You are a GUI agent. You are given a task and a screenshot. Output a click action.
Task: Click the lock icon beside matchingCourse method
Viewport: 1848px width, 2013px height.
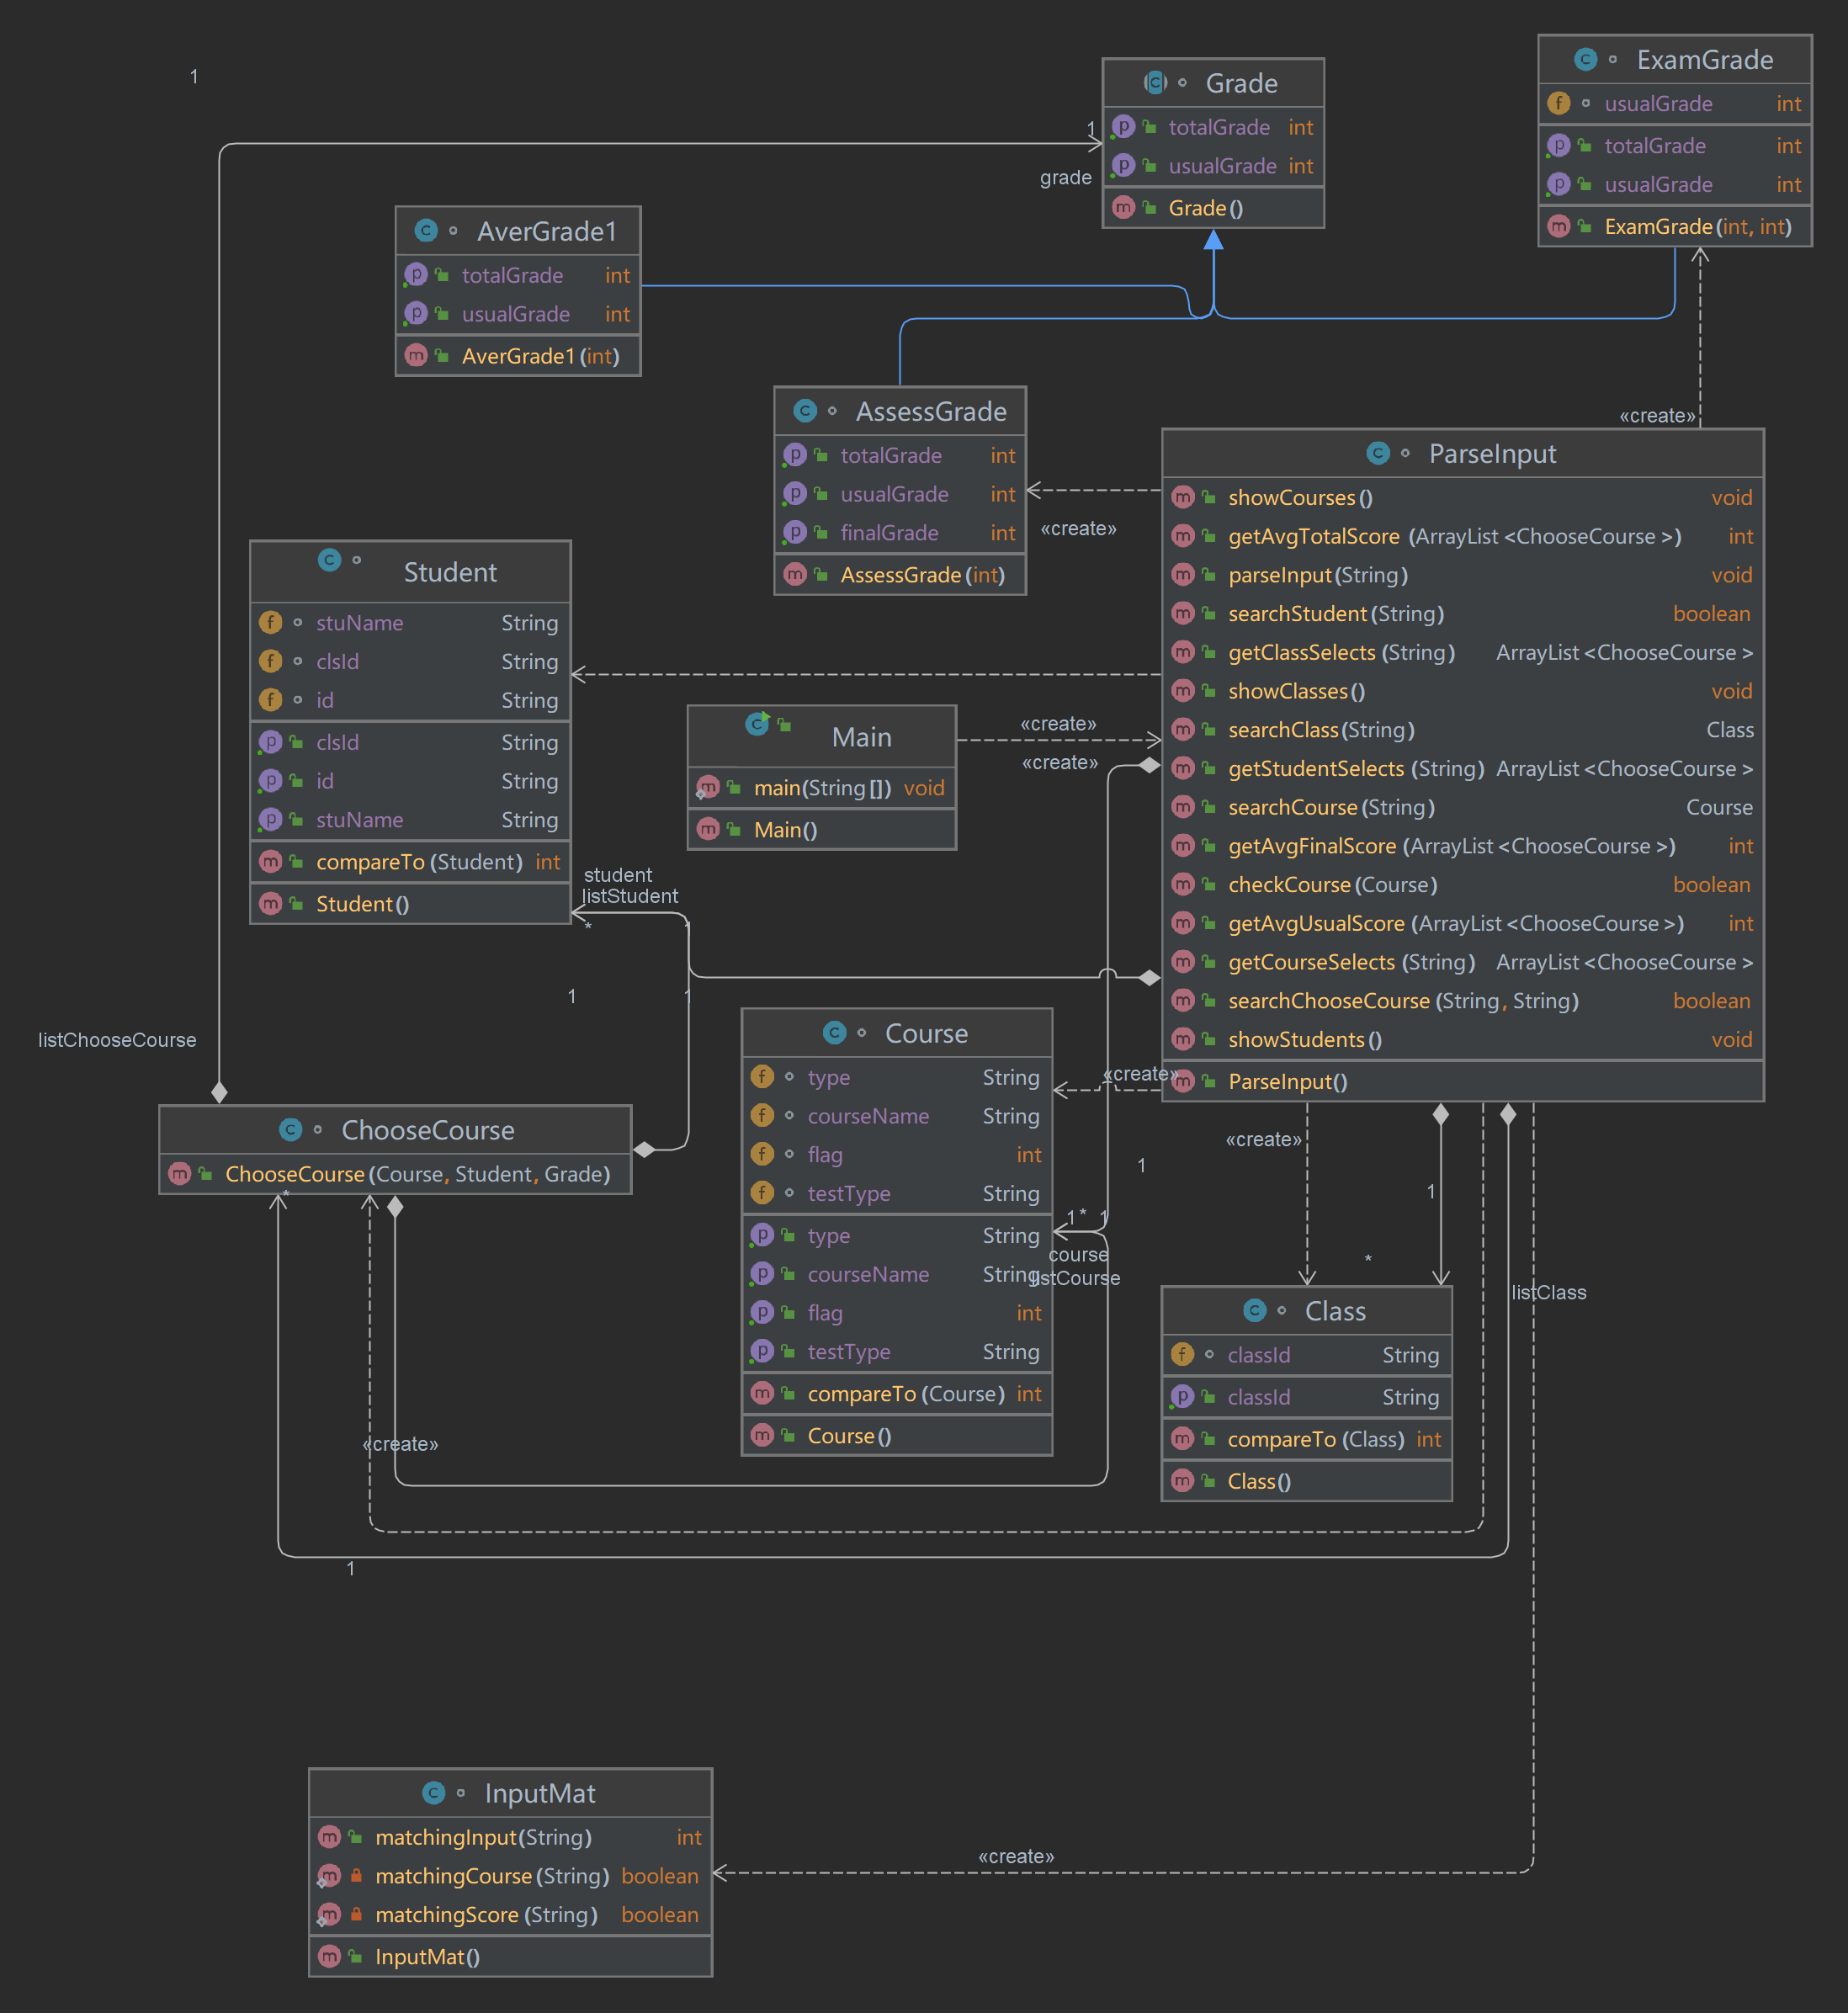[356, 1875]
